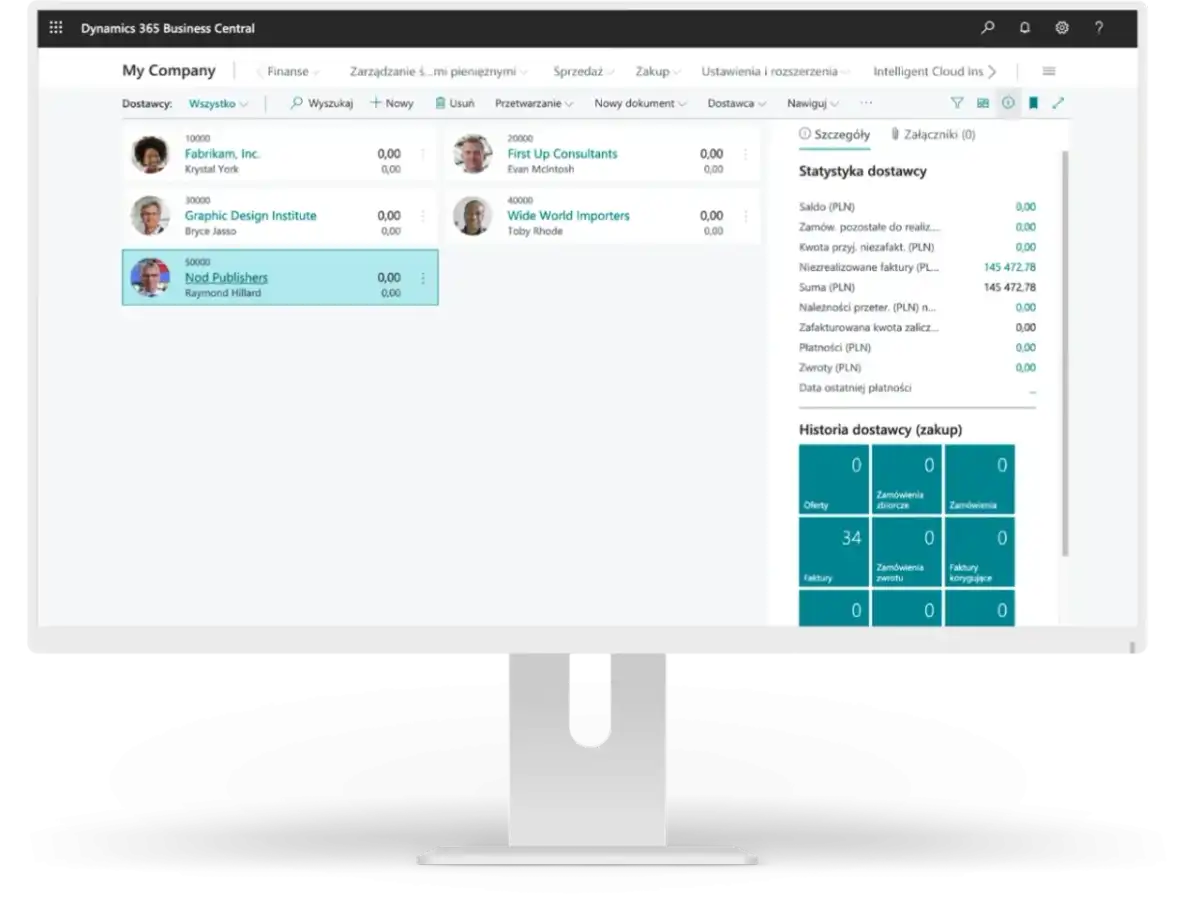Create new vendor with Nowy
Image resolution: width=1200 pixels, height=918 pixels.
pyautogui.click(x=392, y=103)
